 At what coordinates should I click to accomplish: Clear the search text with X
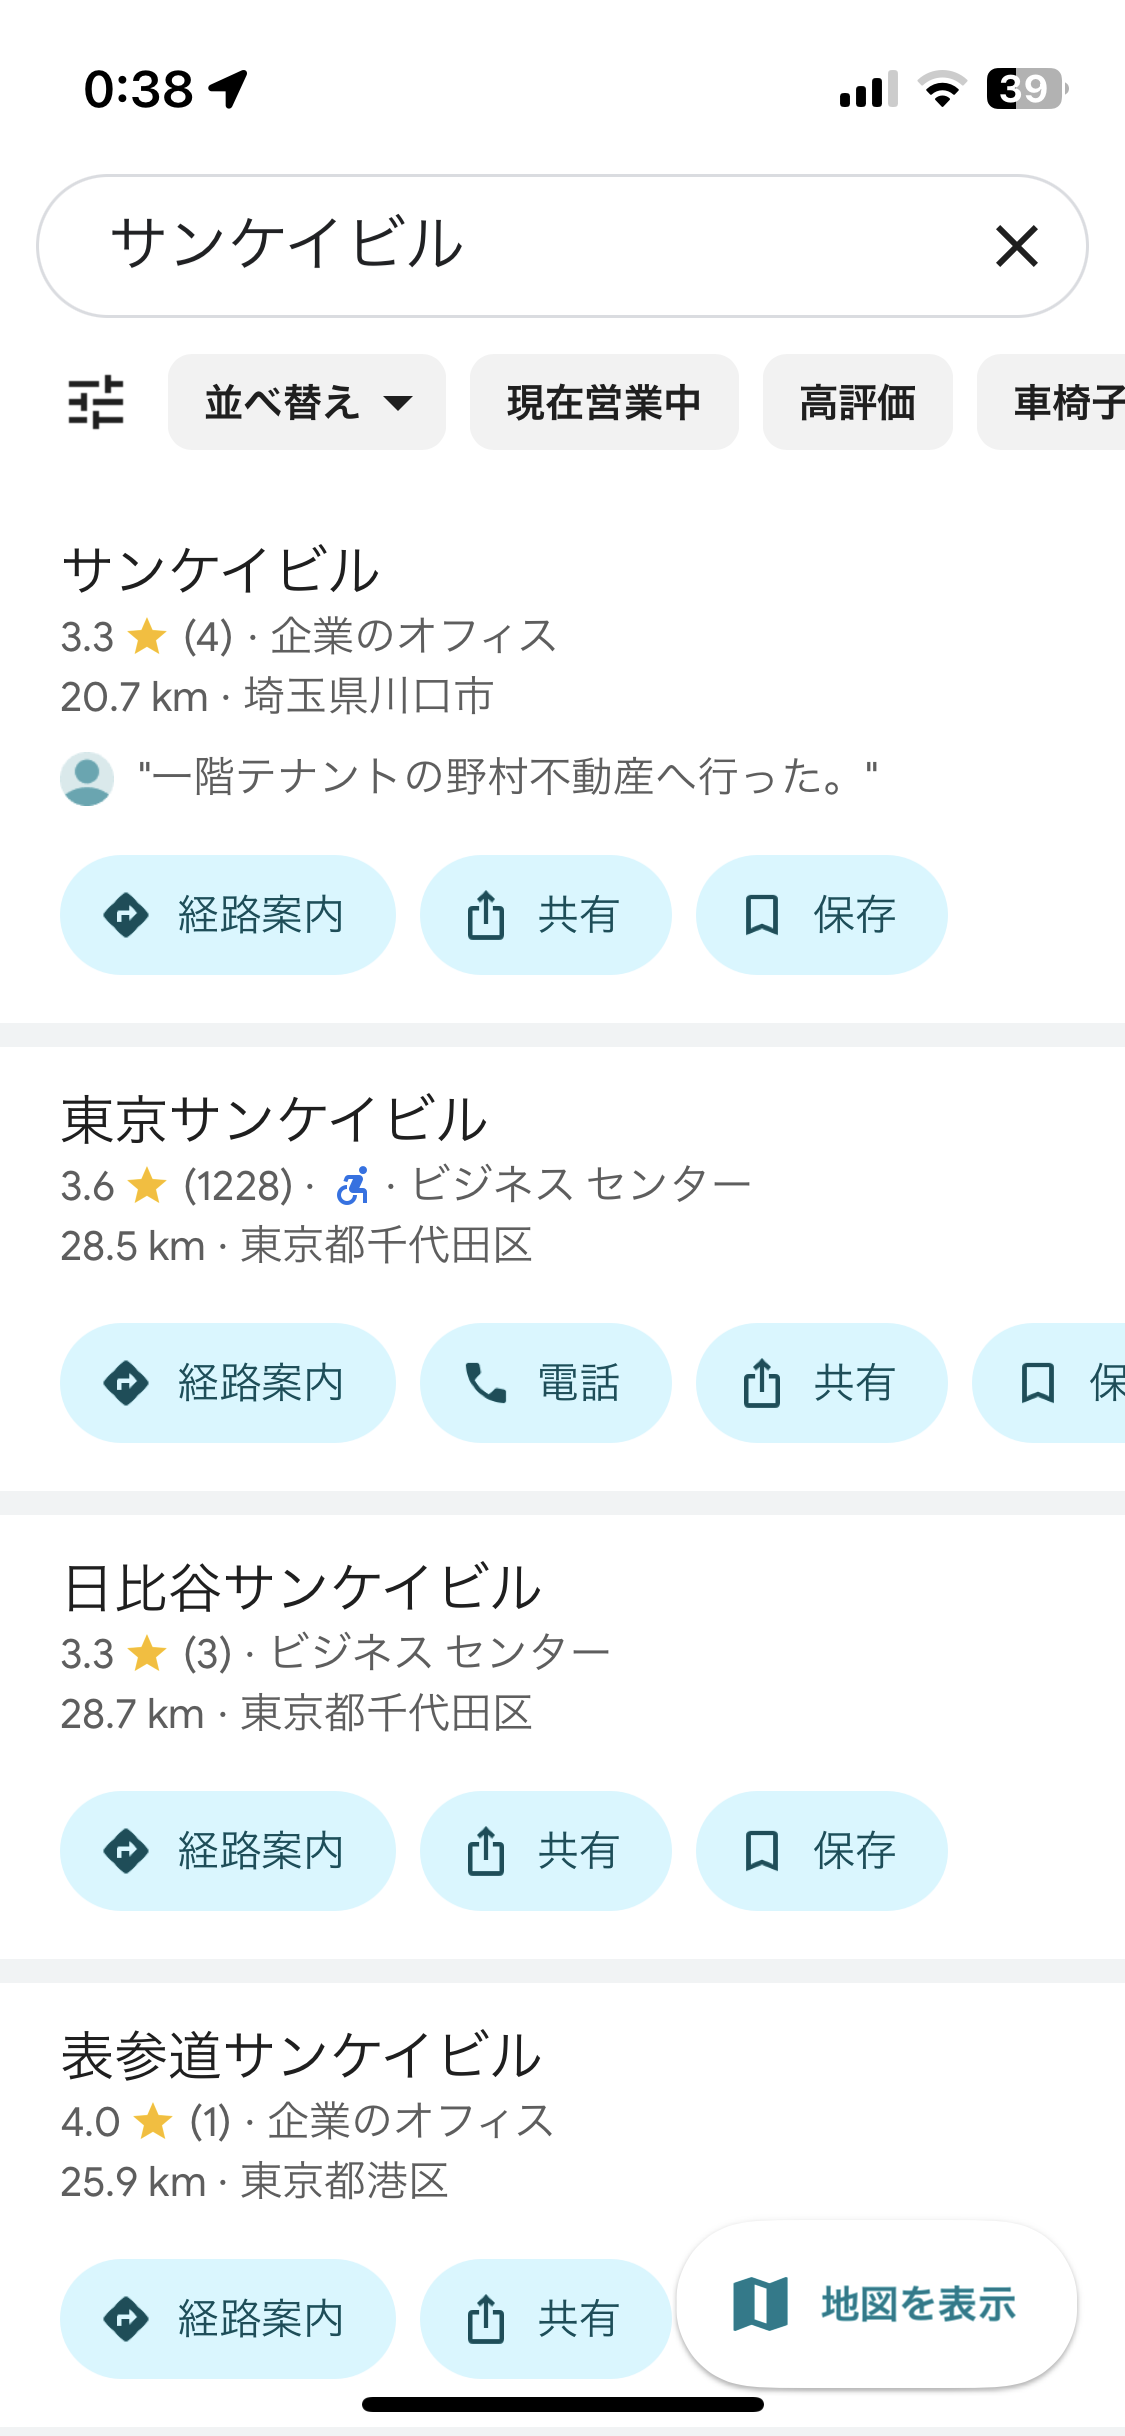tap(1016, 246)
